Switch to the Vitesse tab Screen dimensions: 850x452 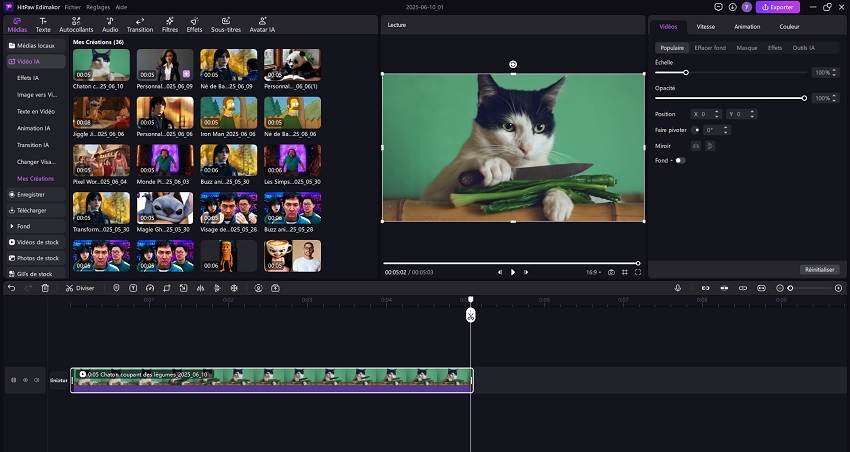tap(705, 27)
